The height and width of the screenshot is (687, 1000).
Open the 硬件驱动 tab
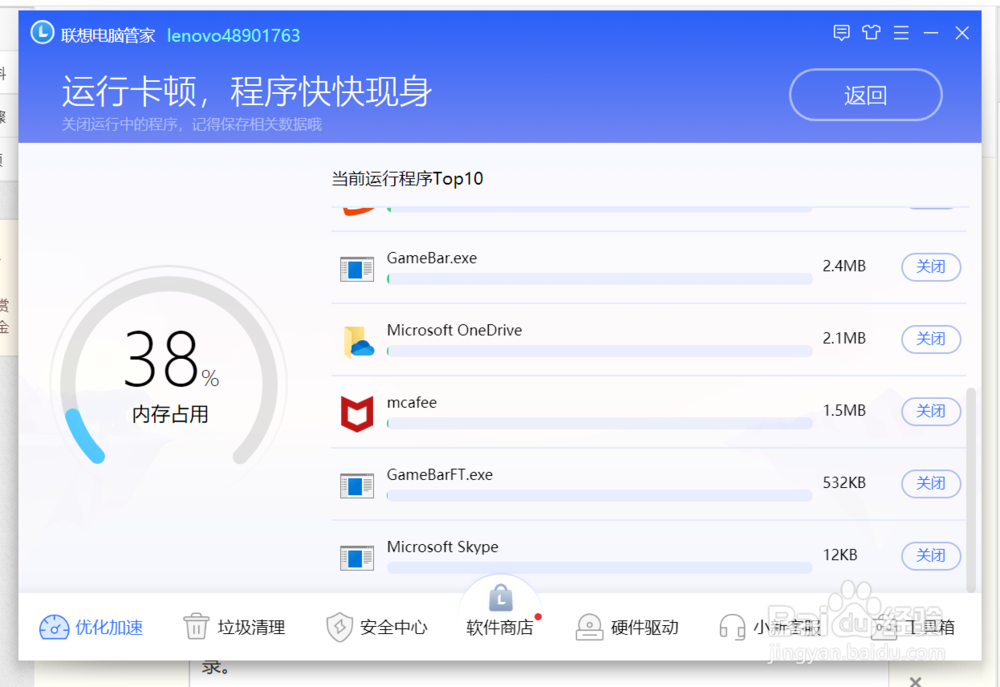[x=627, y=628]
